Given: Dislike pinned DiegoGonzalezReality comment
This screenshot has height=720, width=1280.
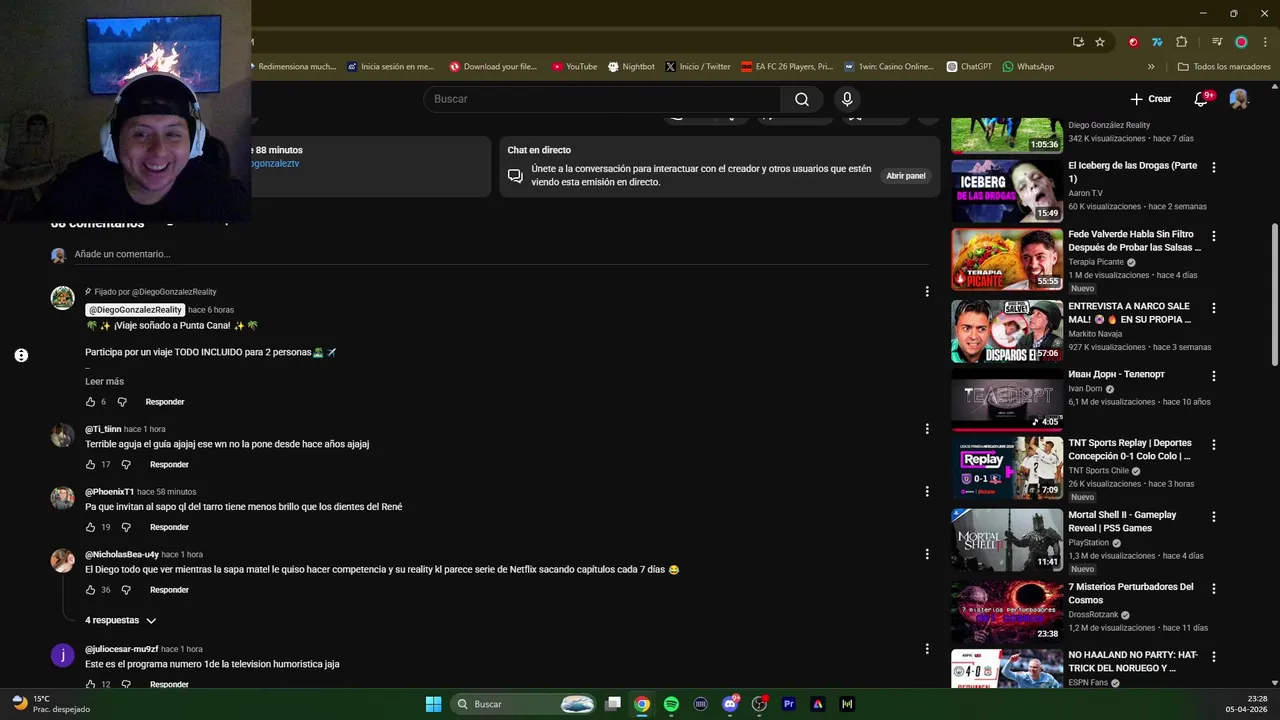Looking at the screenshot, I should click(122, 402).
